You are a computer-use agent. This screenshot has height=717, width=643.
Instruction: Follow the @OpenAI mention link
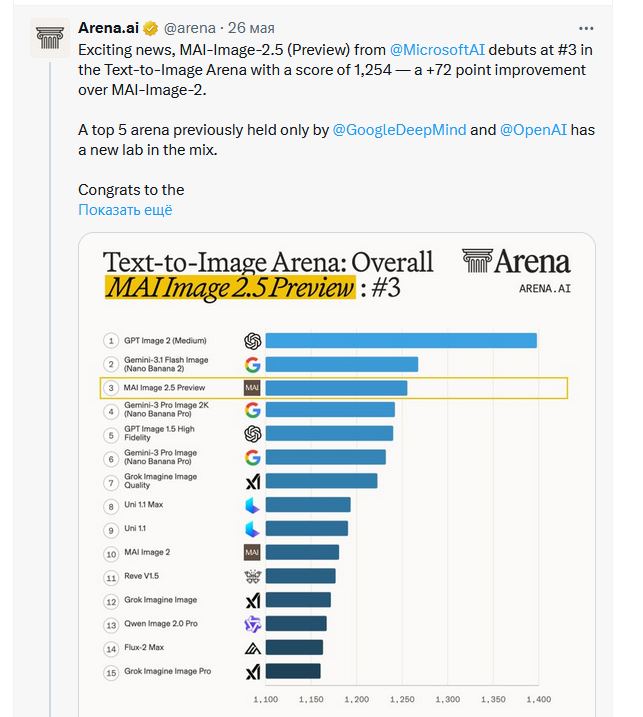[x=533, y=130]
